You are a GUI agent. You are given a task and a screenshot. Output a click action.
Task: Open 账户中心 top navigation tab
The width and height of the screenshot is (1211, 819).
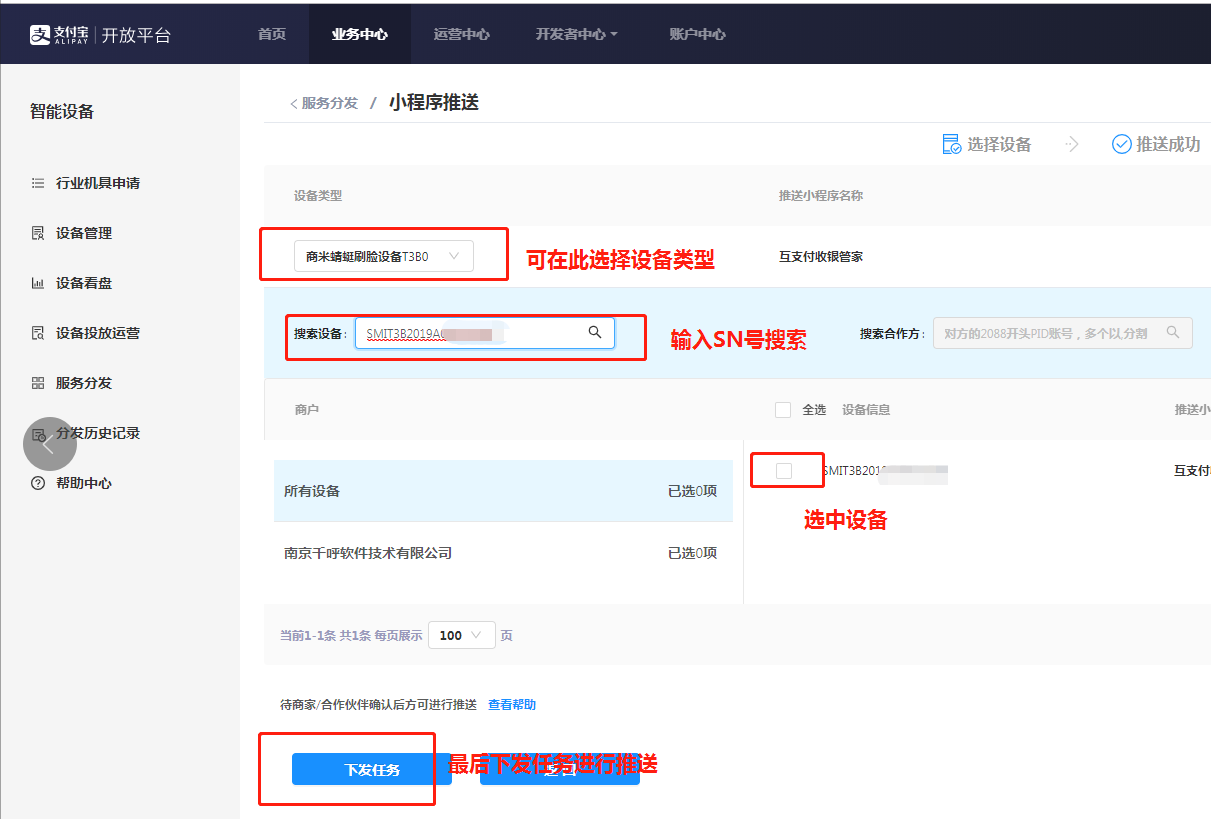coord(697,34)
